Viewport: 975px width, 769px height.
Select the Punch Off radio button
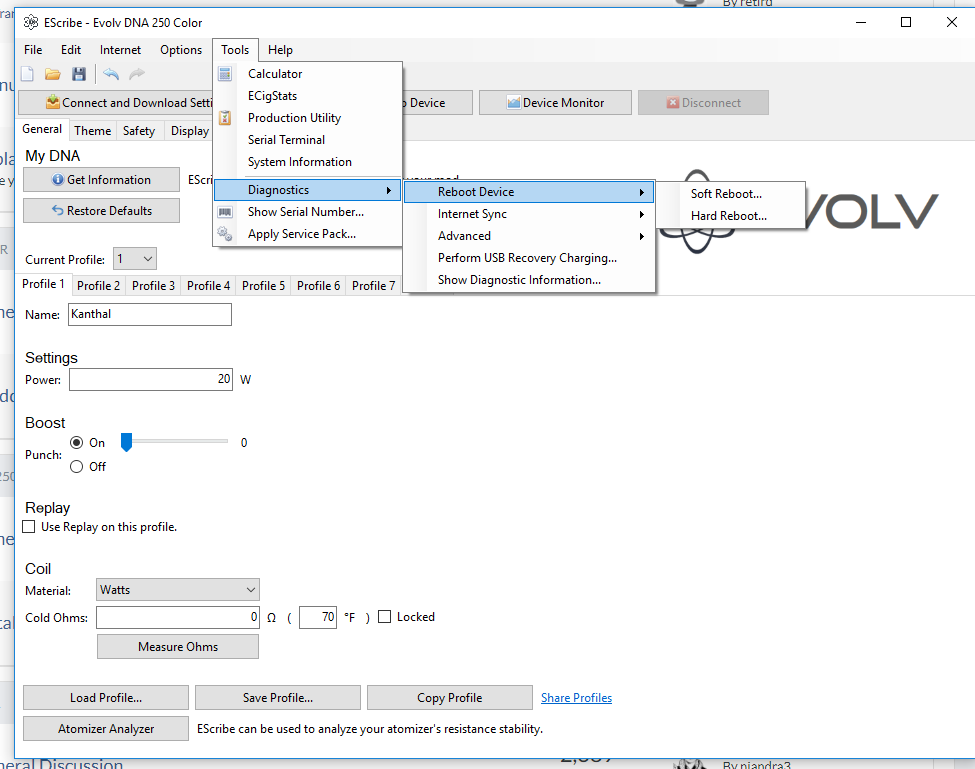coord(77,467)
